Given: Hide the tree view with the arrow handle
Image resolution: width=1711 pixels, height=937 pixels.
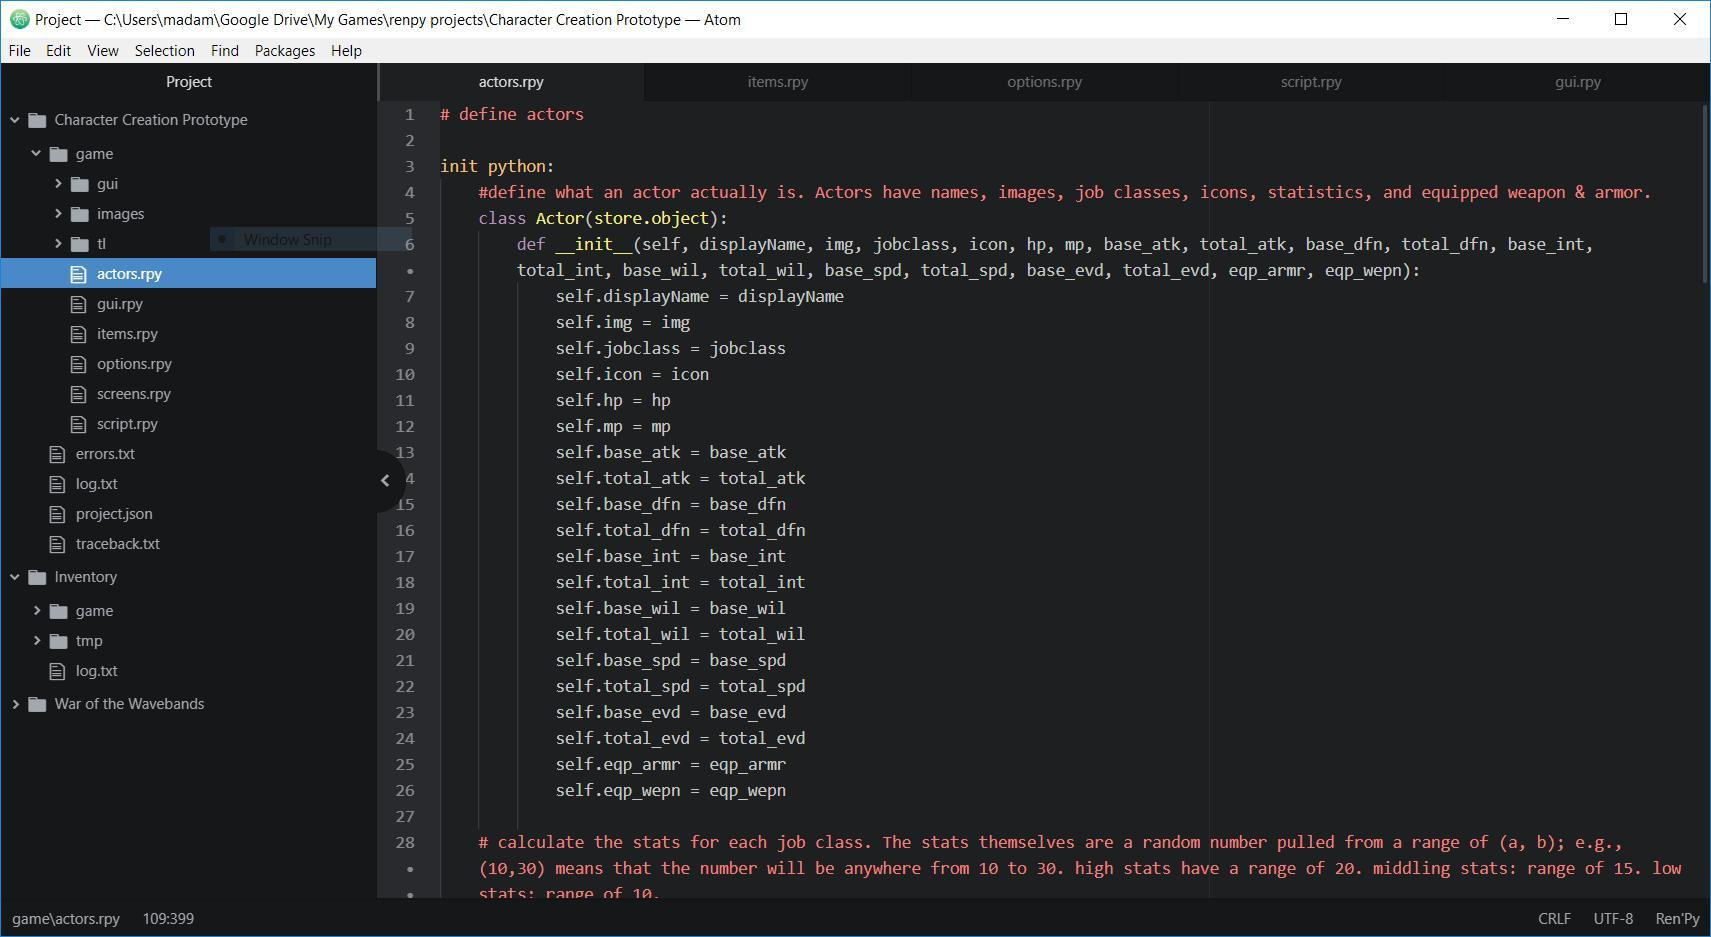Looking at the screenshot, I should (386, 481).
